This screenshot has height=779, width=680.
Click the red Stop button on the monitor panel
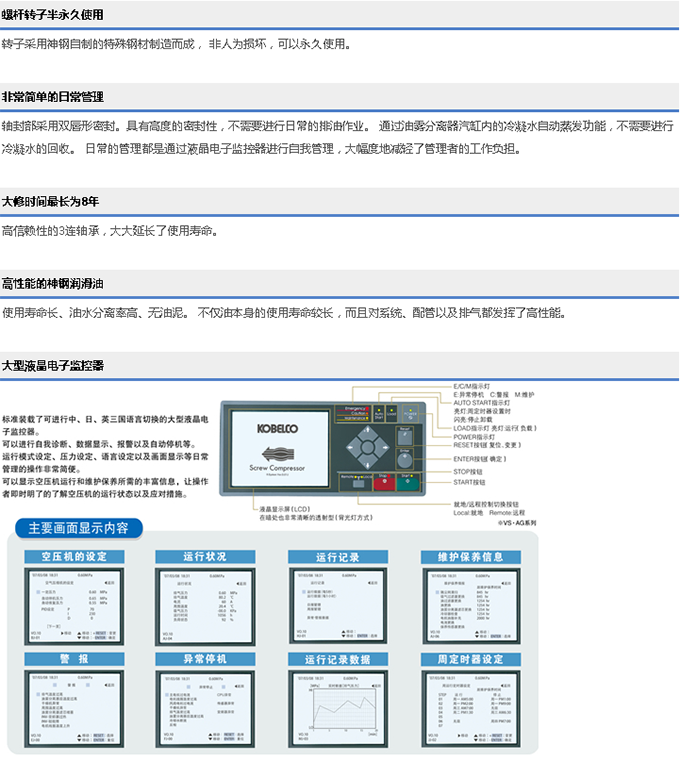(x=384, y=484)
